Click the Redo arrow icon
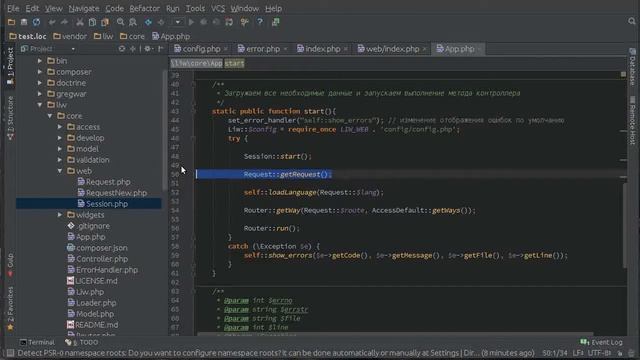The width and height of the screenshot is (640, 360). [x=64, y=22]
